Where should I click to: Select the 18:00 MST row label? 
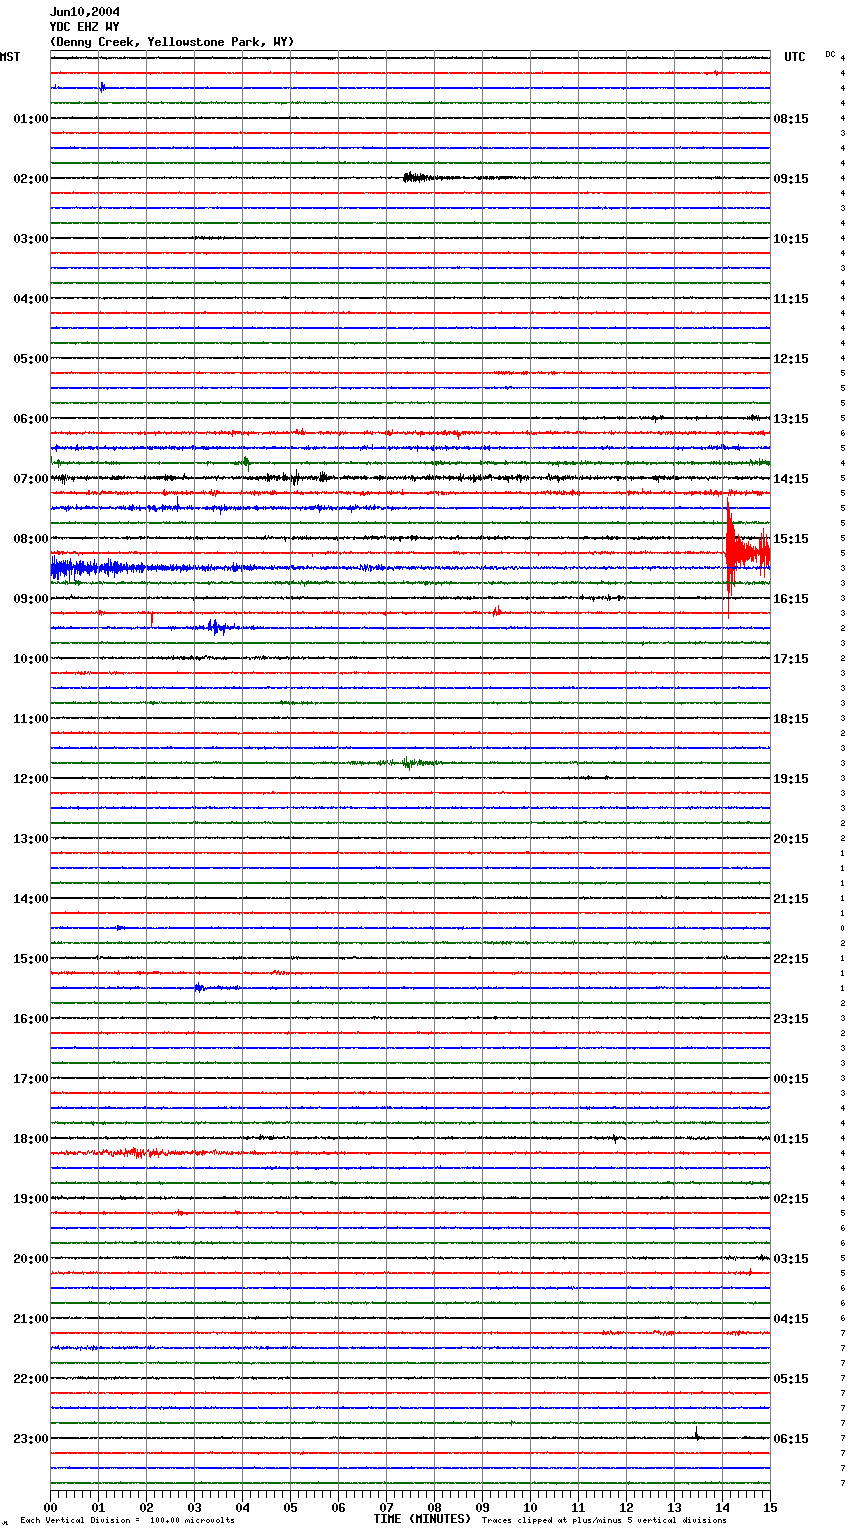point(31,1139)
